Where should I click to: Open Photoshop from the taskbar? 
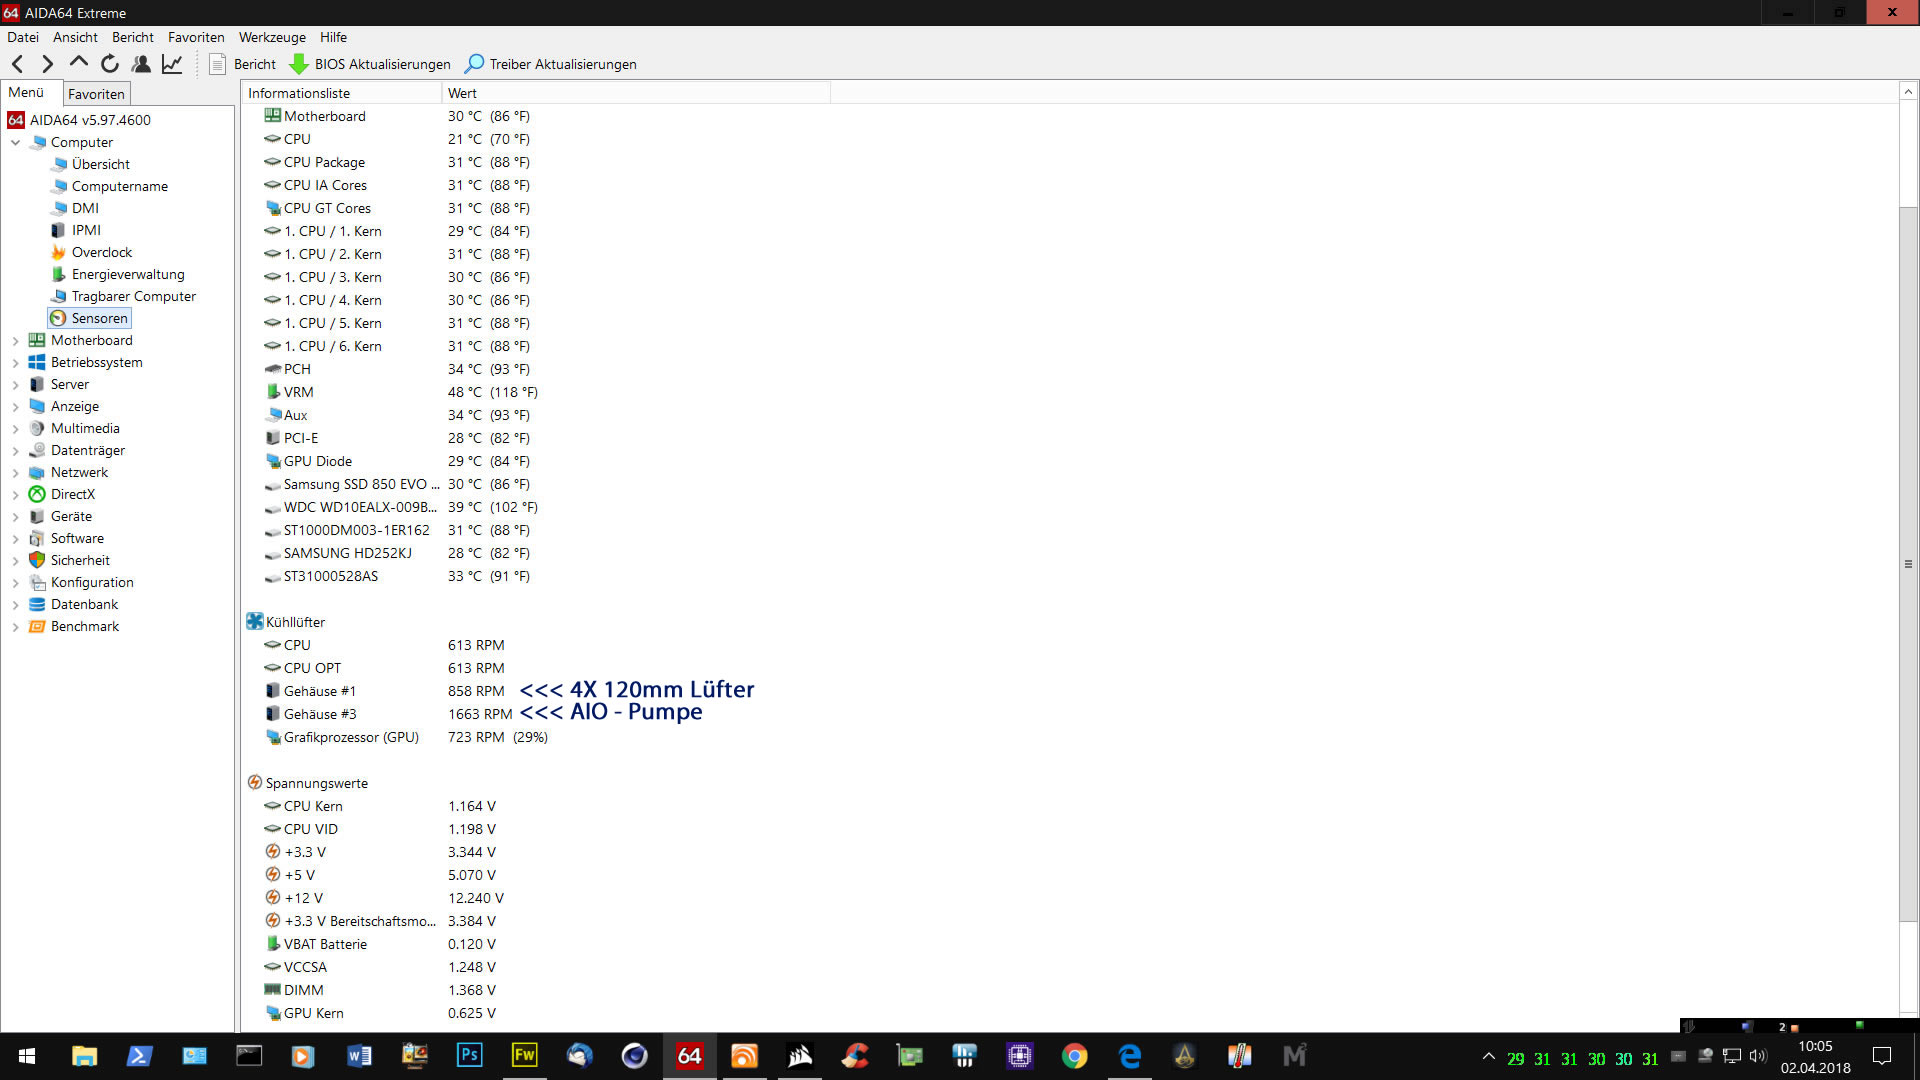coord(469,1056)
